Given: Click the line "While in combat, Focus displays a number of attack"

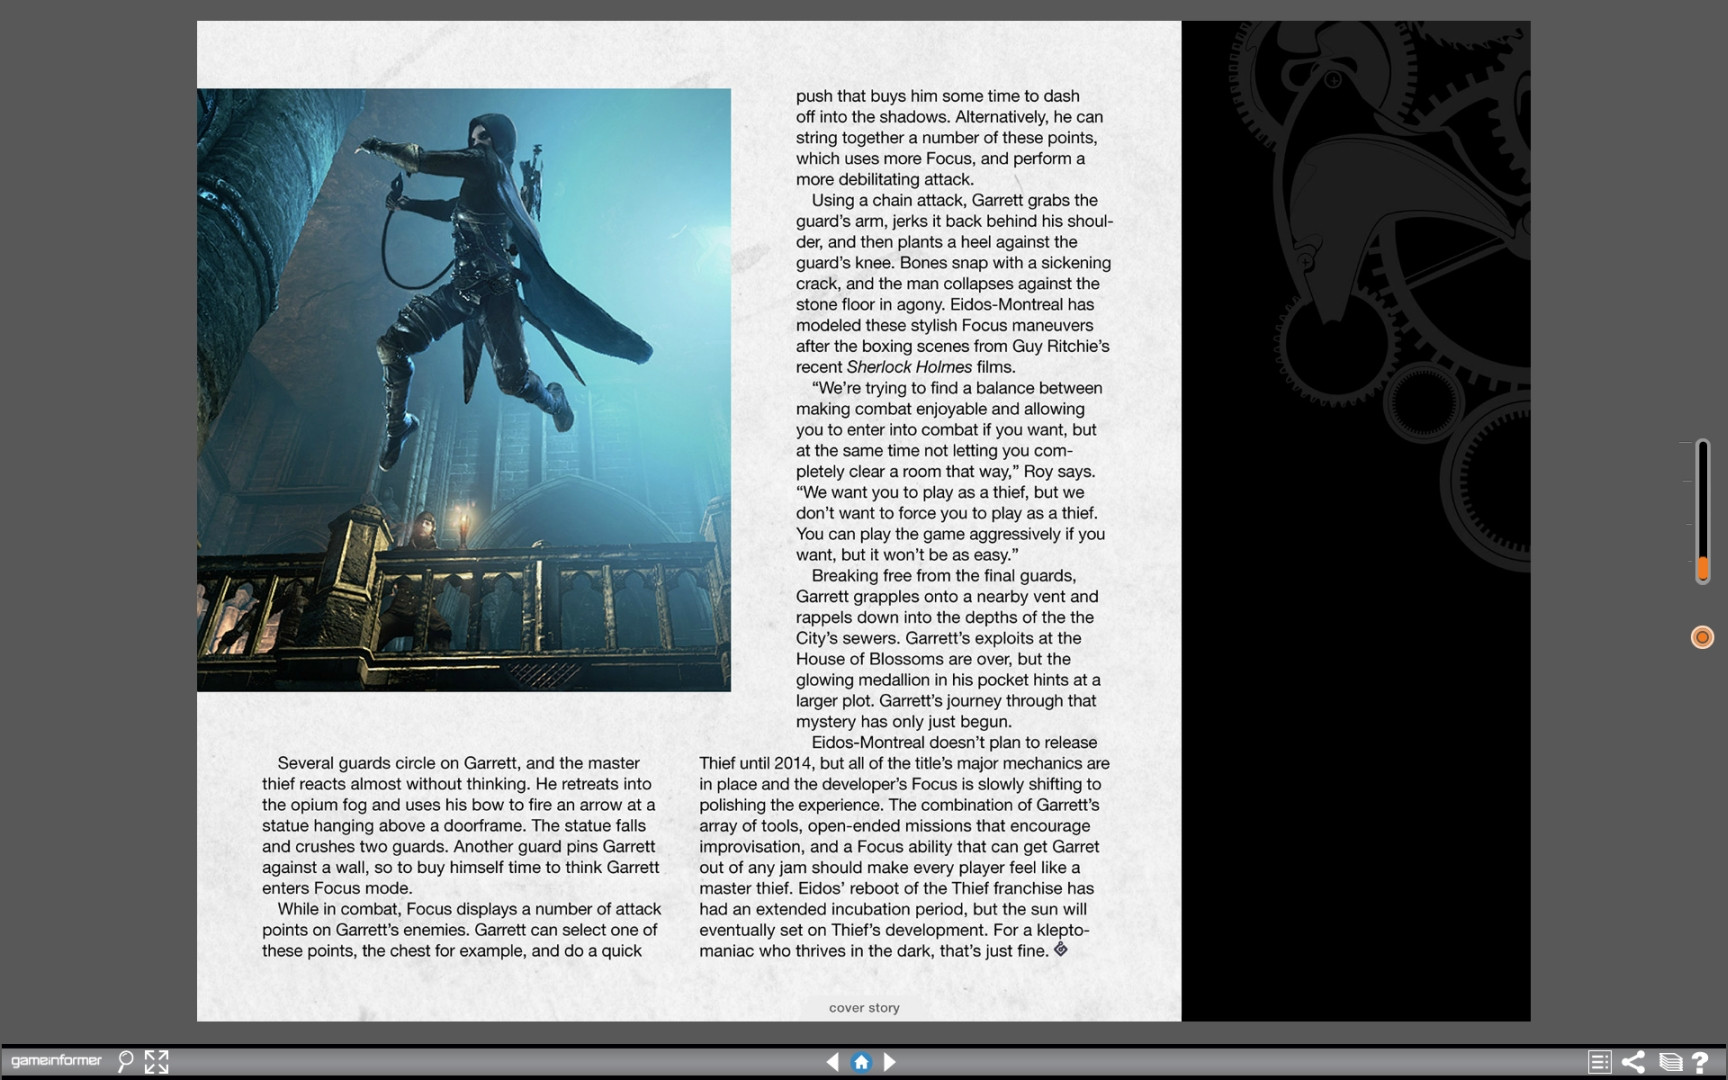Looking at the screenshot, I should (469, 909).
